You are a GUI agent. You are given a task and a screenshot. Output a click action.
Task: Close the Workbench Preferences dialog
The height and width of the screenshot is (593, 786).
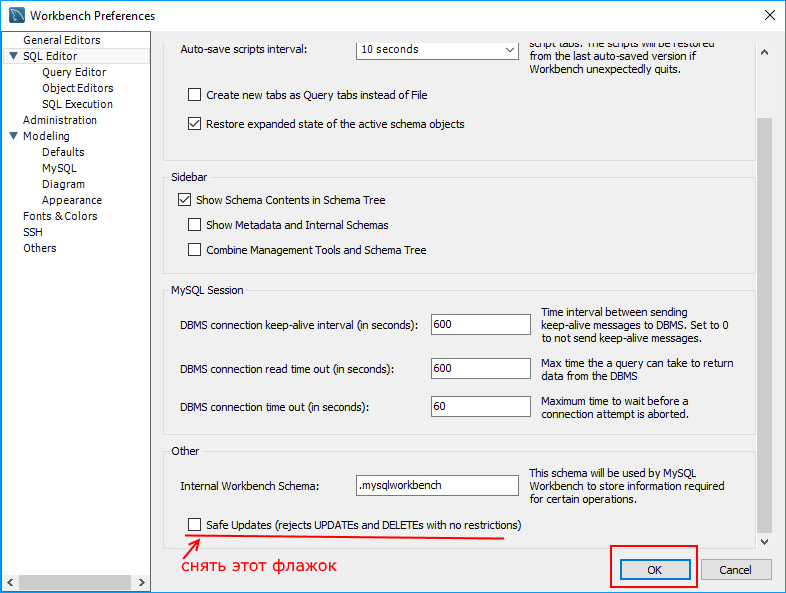pyautogui.click(x=769, y=15)
